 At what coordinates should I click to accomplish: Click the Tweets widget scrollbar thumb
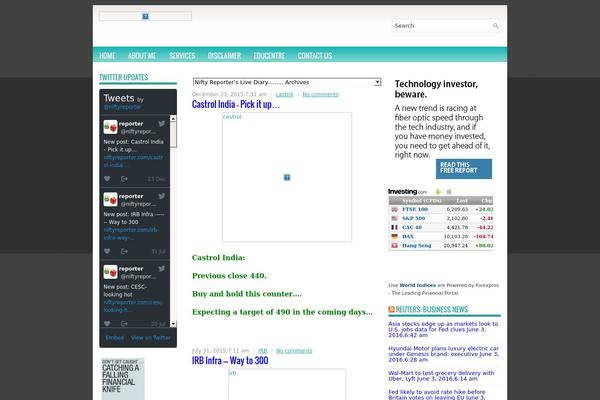click(x=173, y=134)
